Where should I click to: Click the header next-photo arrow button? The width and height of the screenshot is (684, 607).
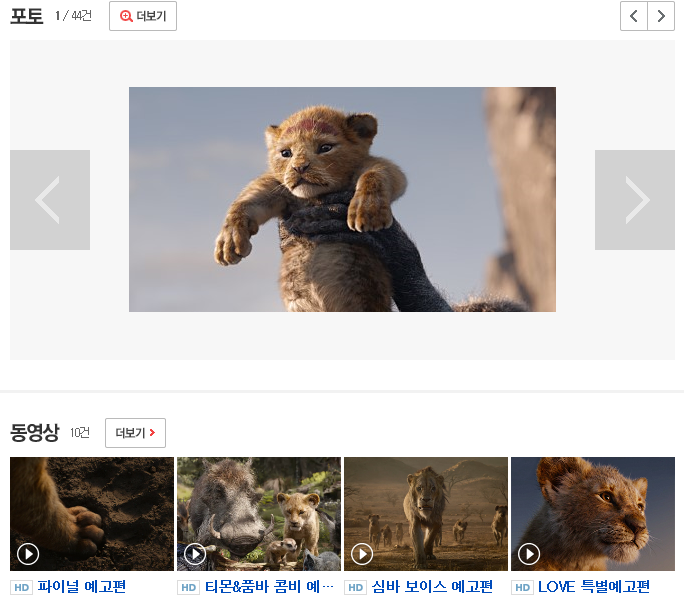click(x=661, y=16)
